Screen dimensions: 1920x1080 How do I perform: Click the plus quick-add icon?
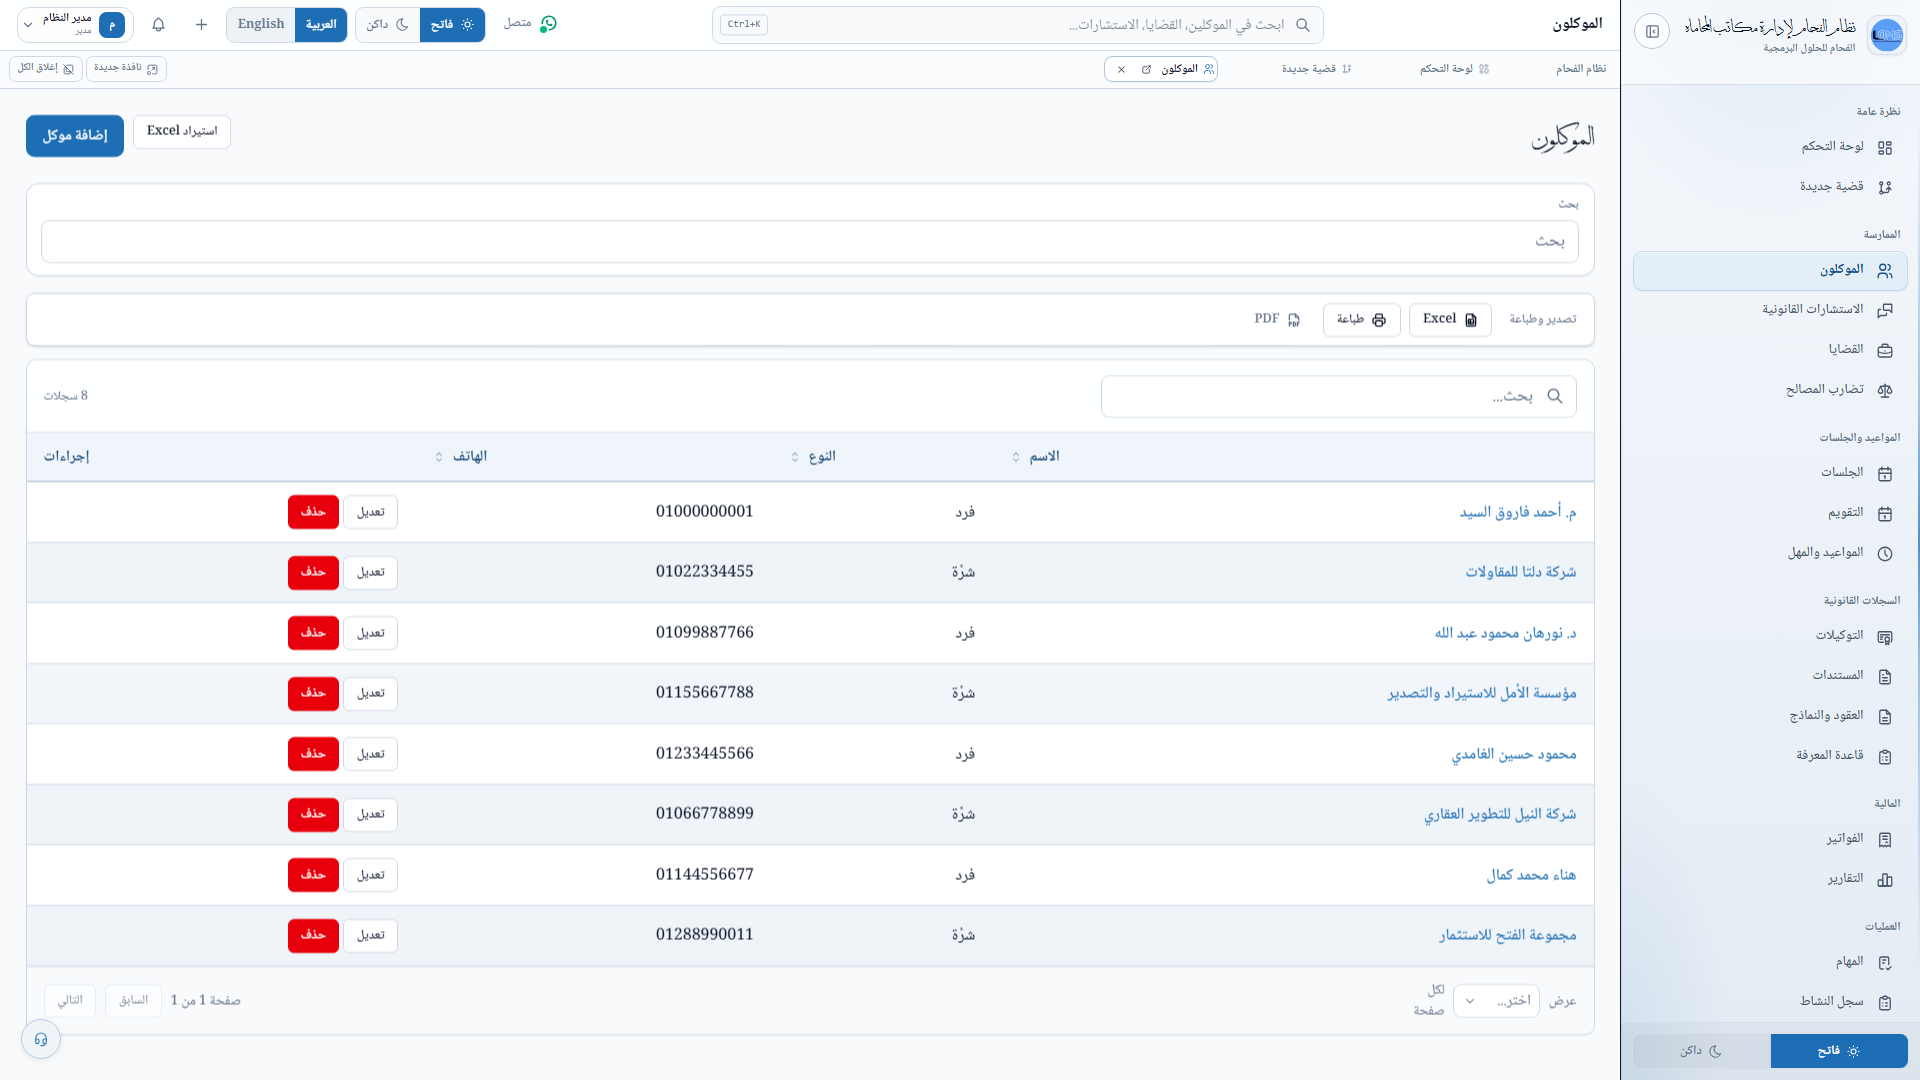point(201,24)
